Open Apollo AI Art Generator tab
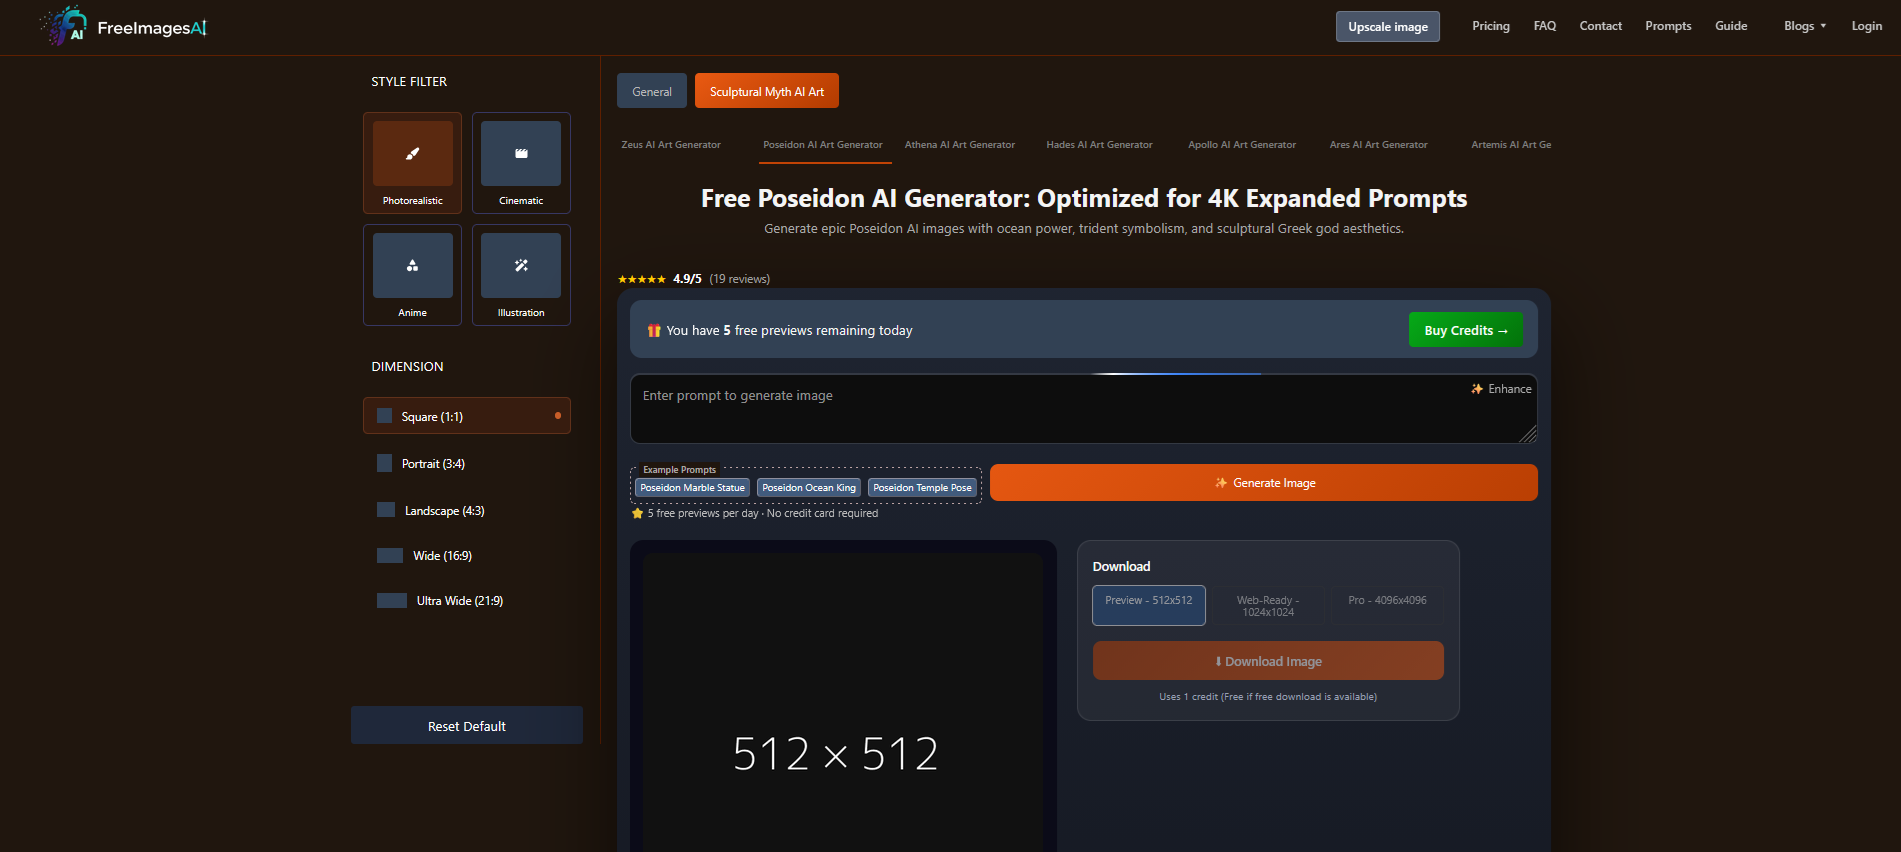Screen dimensions: 1901x852 (x=1242, y=145)
